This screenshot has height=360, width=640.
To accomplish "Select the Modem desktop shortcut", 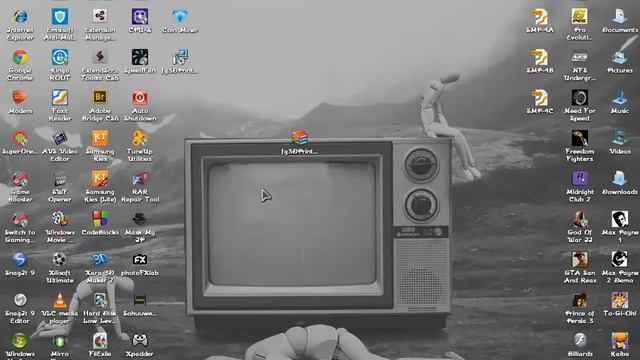I will (20, 98).
